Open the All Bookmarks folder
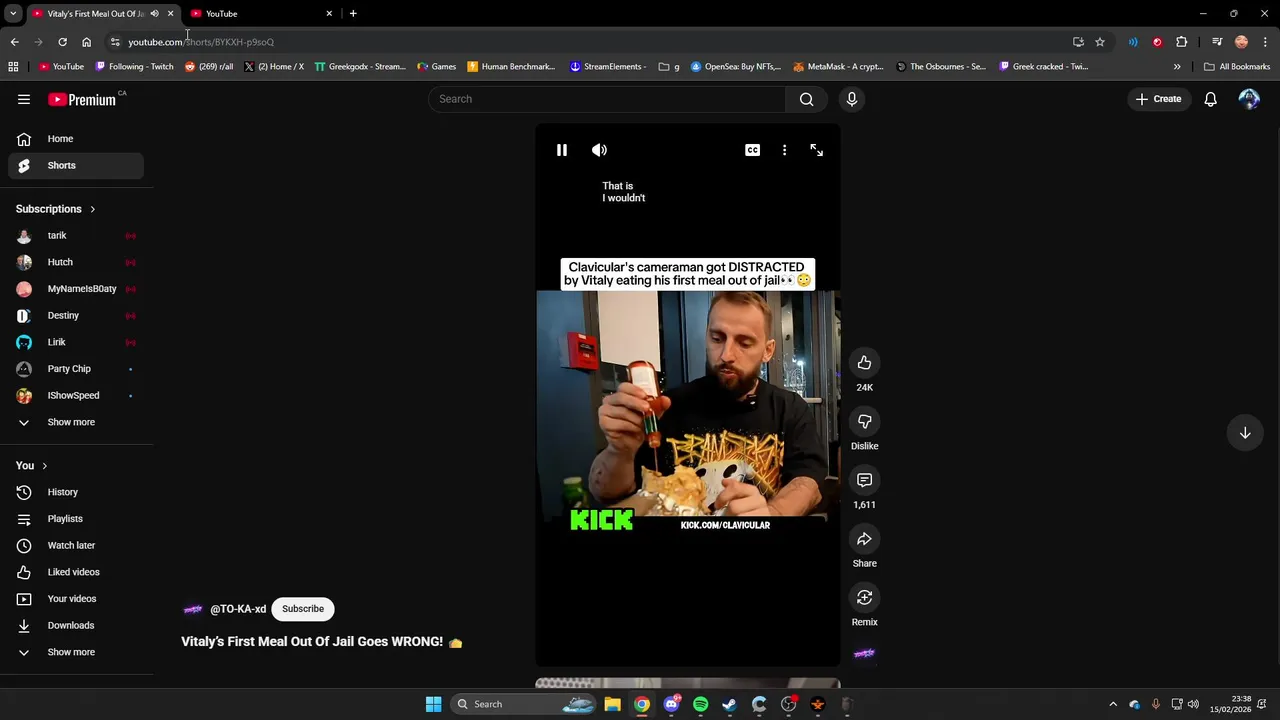Image resolution: width=1280 pixels, height=720 pixels. pos(1237,67)
